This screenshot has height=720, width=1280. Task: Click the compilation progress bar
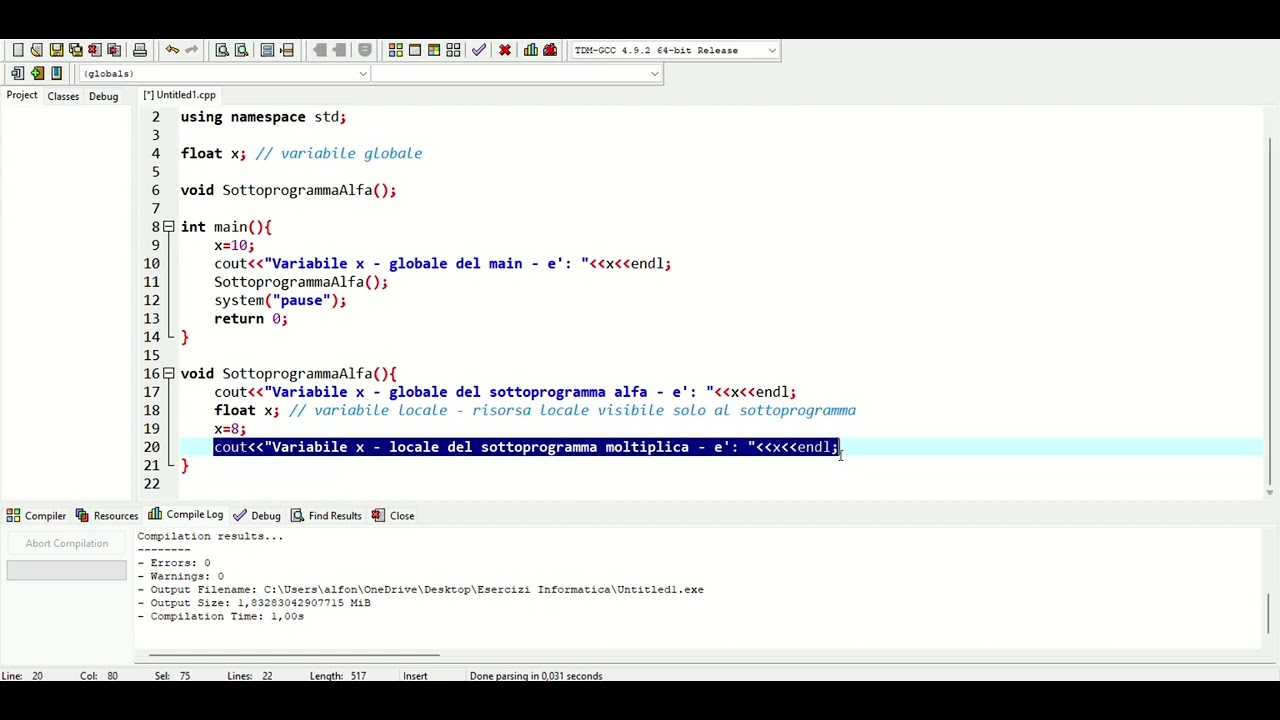(x=67, y=571)
